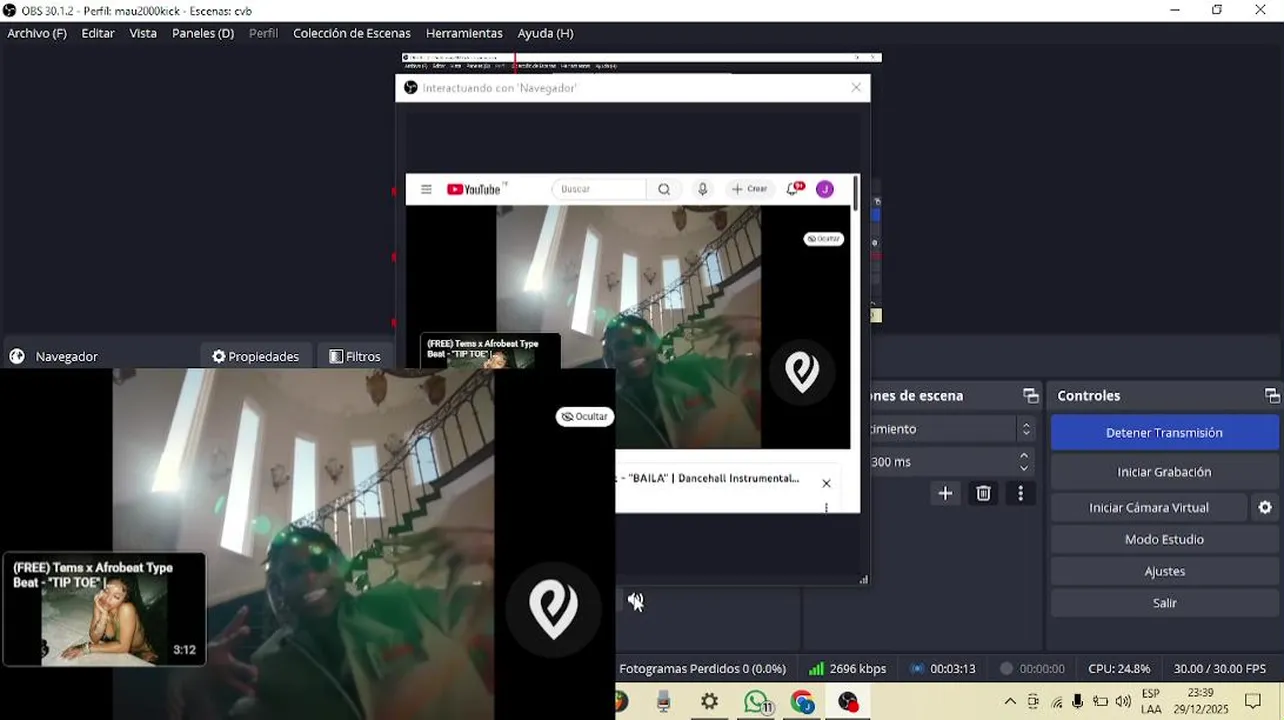Float the scene transitions dock

click(1030, 396)
